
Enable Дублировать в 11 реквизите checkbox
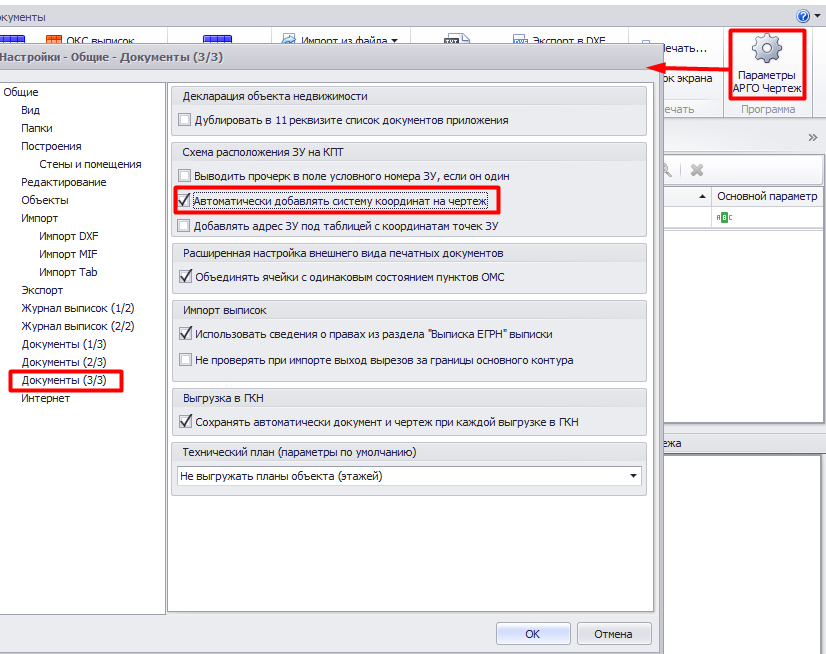[x=184, y=120]
